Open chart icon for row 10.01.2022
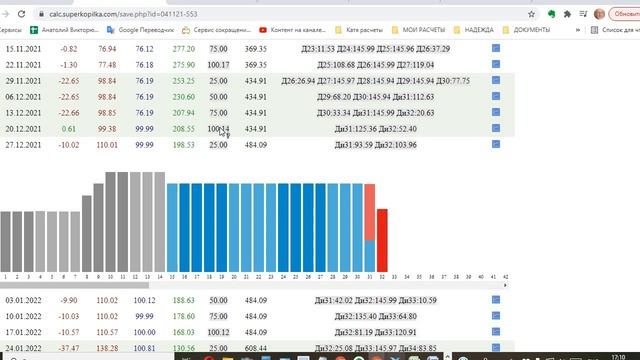Image resolution: width=640 pixels, height=360 pixels. pyautogui.click(x=496, y=316)
